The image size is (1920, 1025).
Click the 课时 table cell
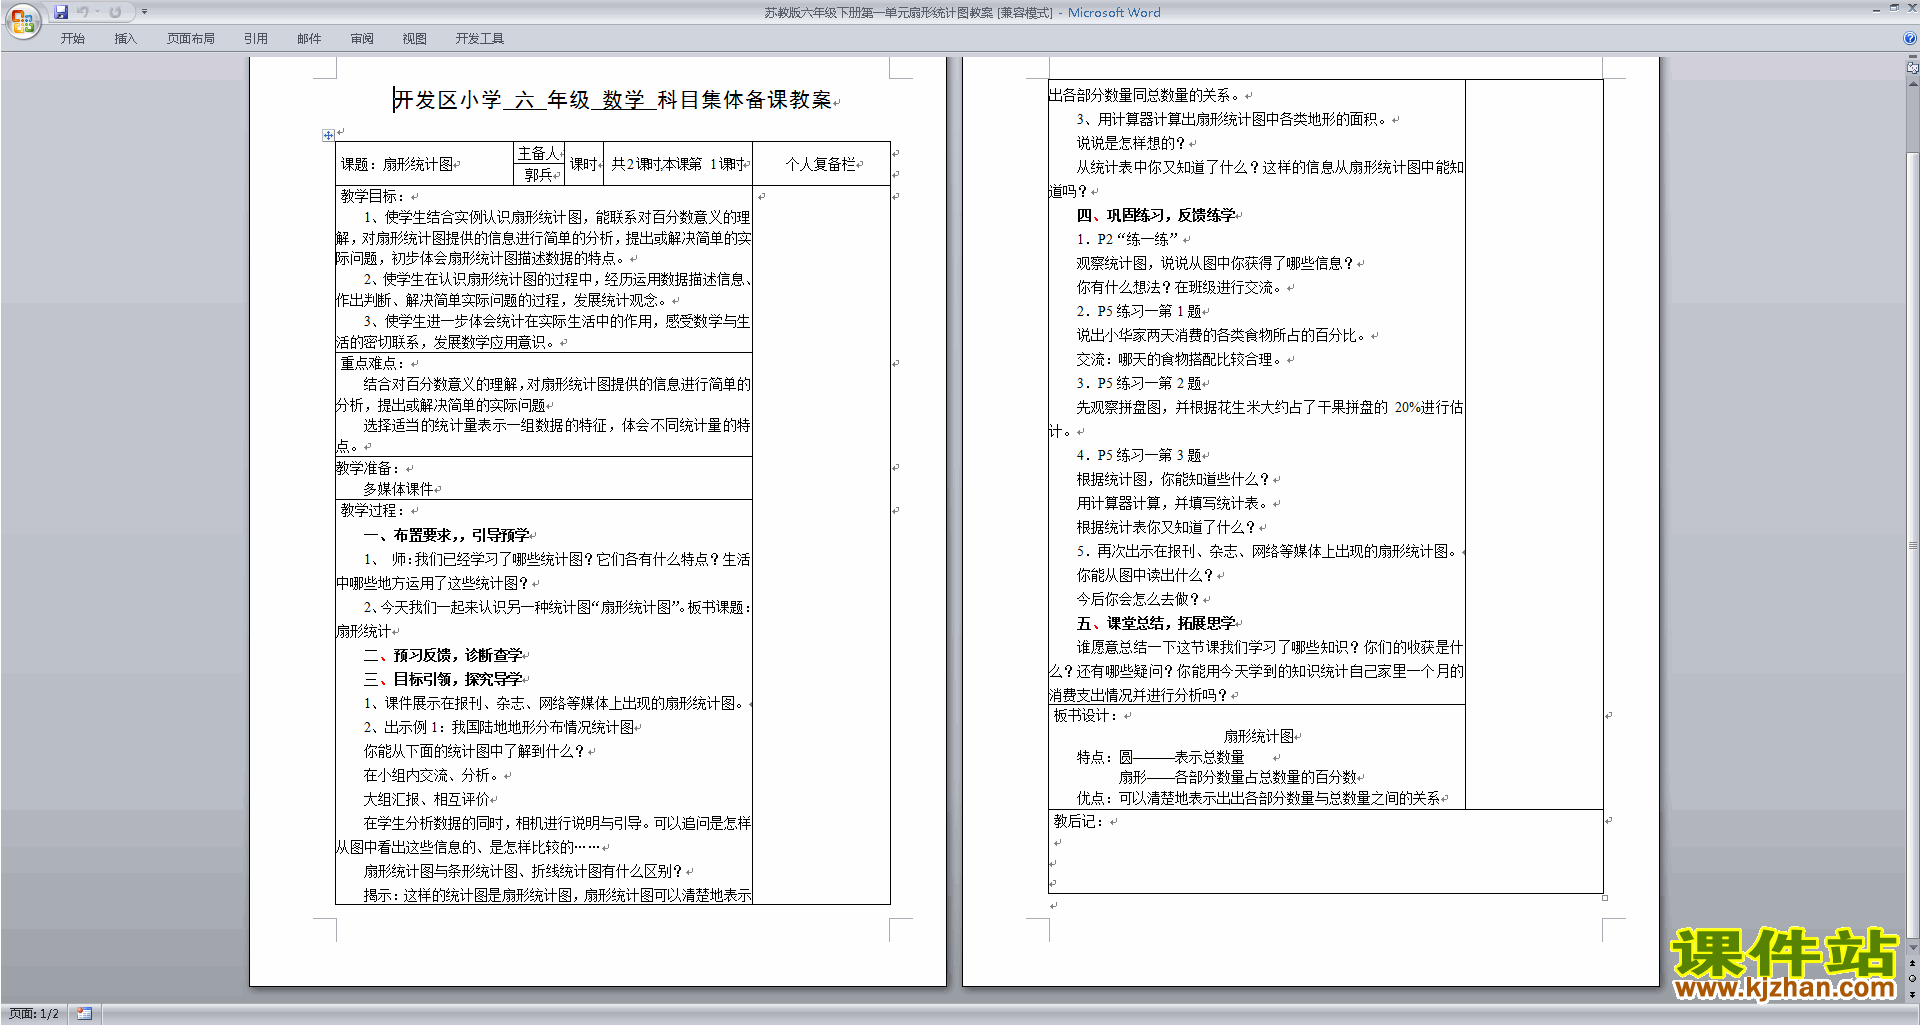click(583, 164)
